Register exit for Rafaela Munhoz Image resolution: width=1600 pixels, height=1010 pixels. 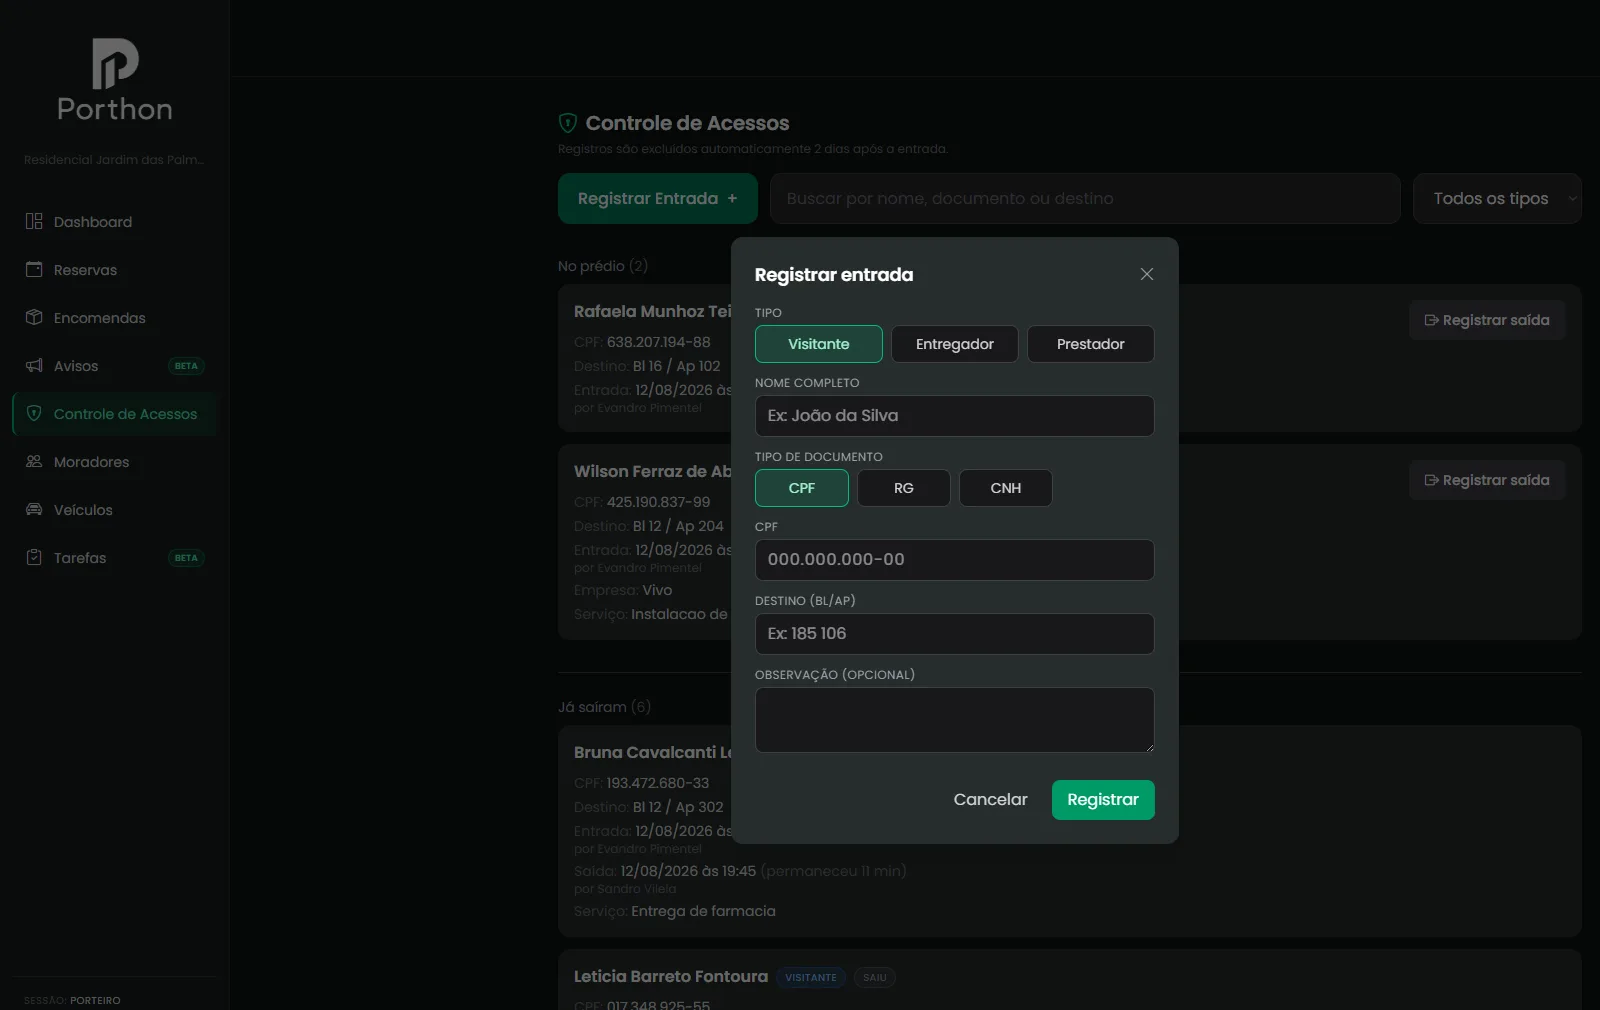[1487, 320]
